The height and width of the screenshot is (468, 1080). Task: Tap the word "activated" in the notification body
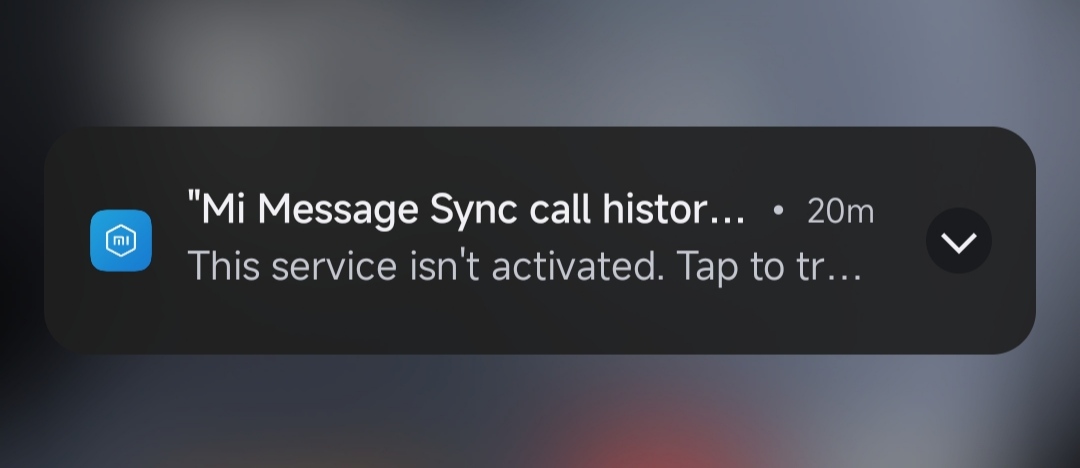pyautogui.click(x=577, y=266)
